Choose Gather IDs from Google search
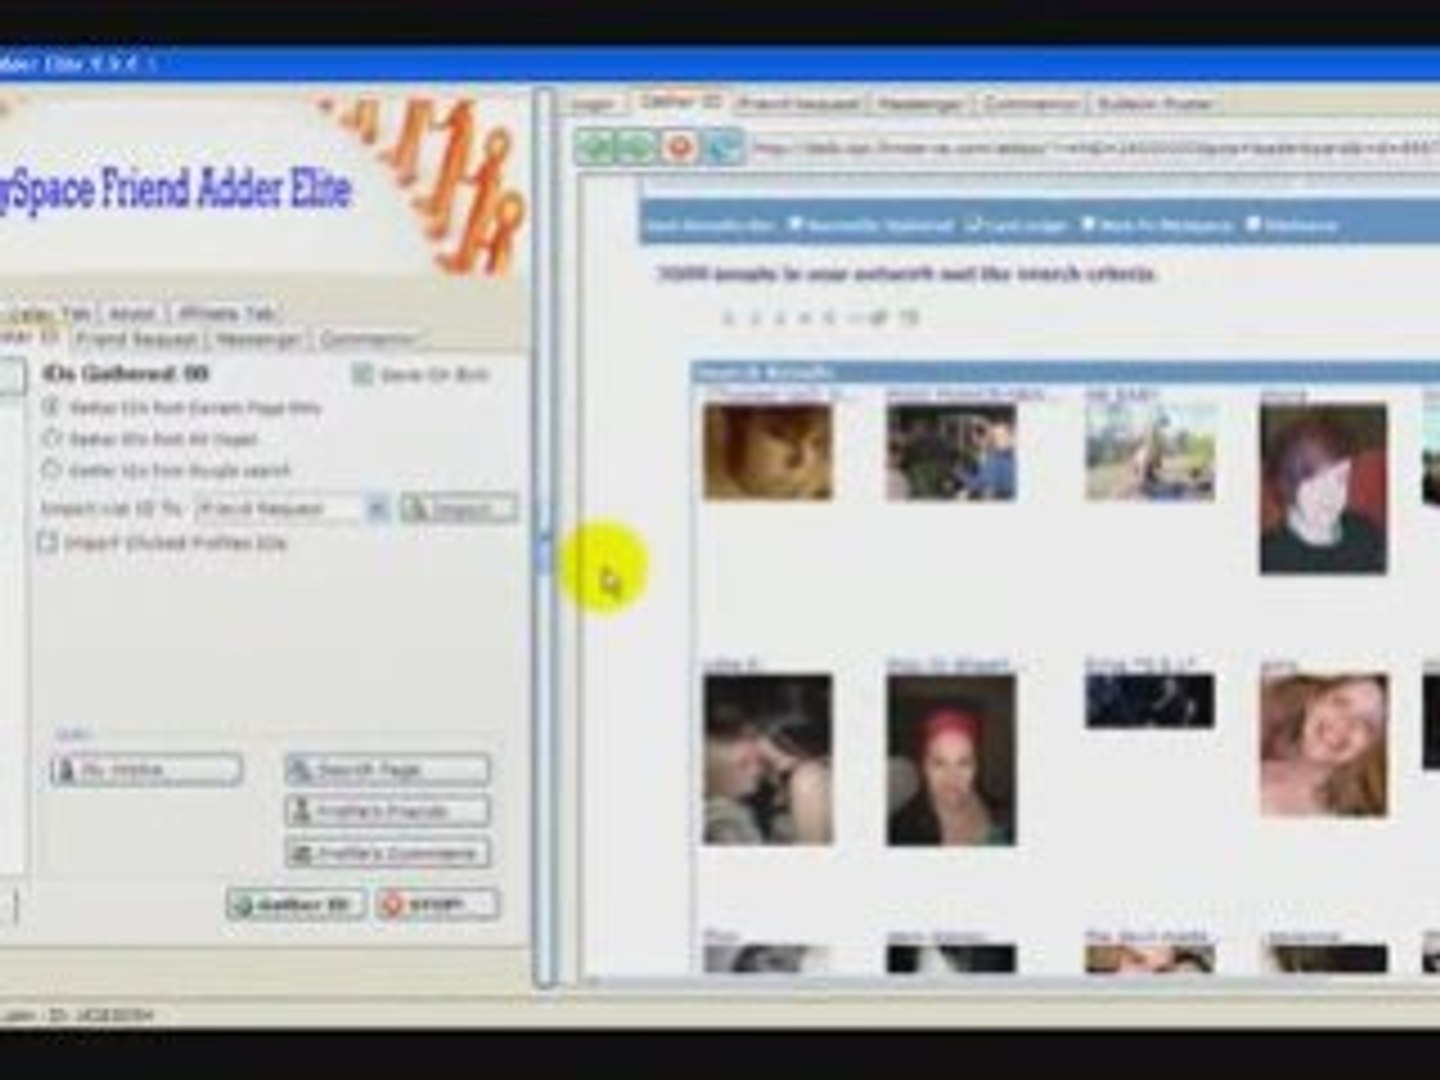The width and height of the screenshot is (1440, 1080). tap(50, 469)
